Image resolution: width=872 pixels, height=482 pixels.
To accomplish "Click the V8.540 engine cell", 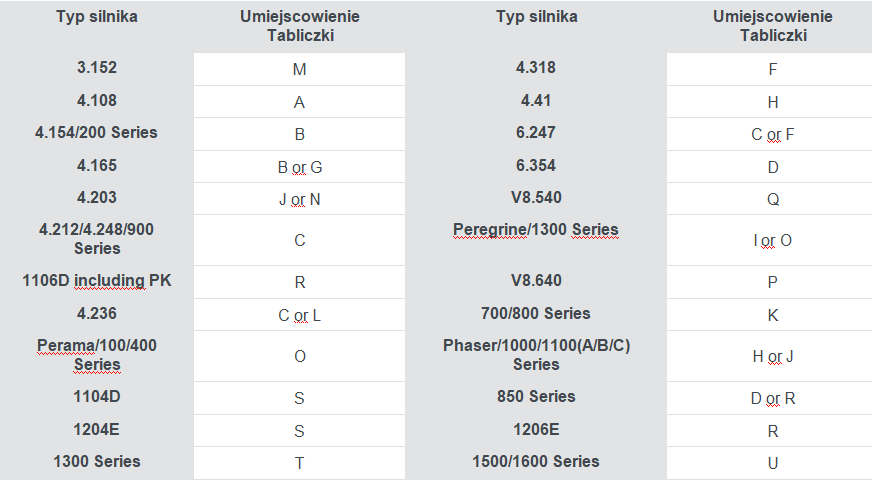I will point(536,197).
